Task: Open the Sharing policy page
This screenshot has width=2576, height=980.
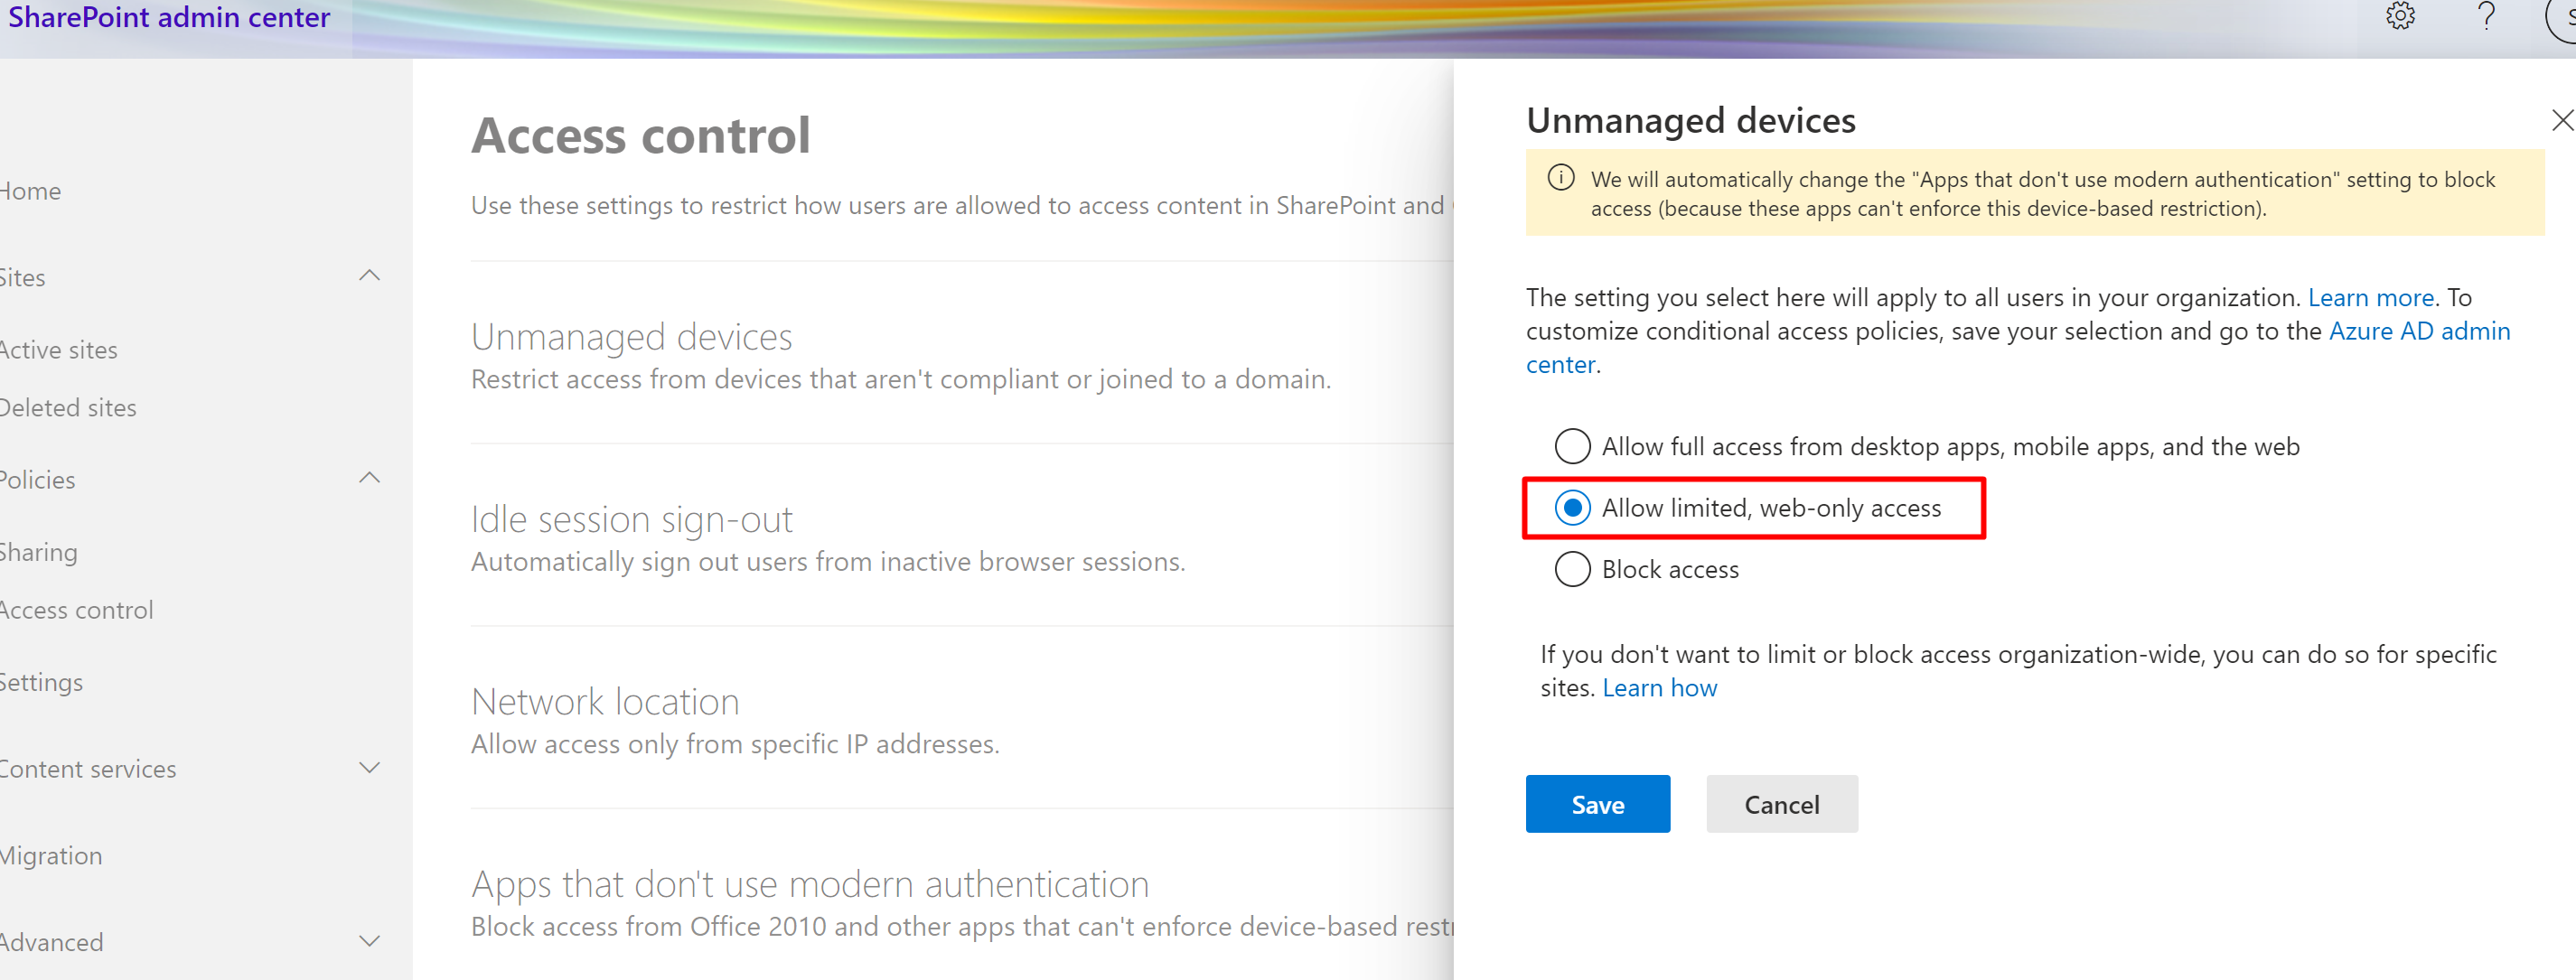Action: pos(38,552)
